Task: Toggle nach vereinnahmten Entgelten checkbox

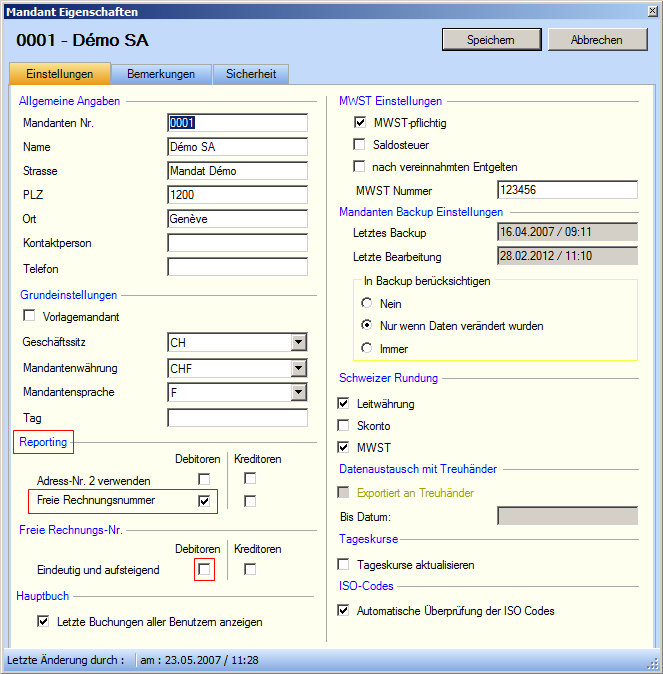Action: point(360,167)
